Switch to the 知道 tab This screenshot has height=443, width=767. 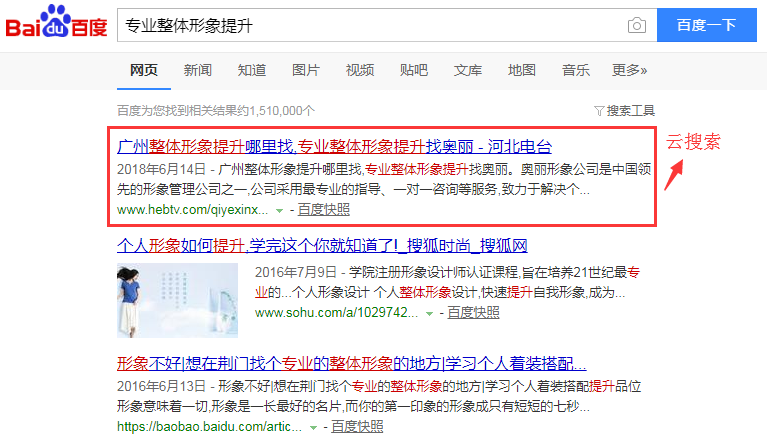pos(252,70)
